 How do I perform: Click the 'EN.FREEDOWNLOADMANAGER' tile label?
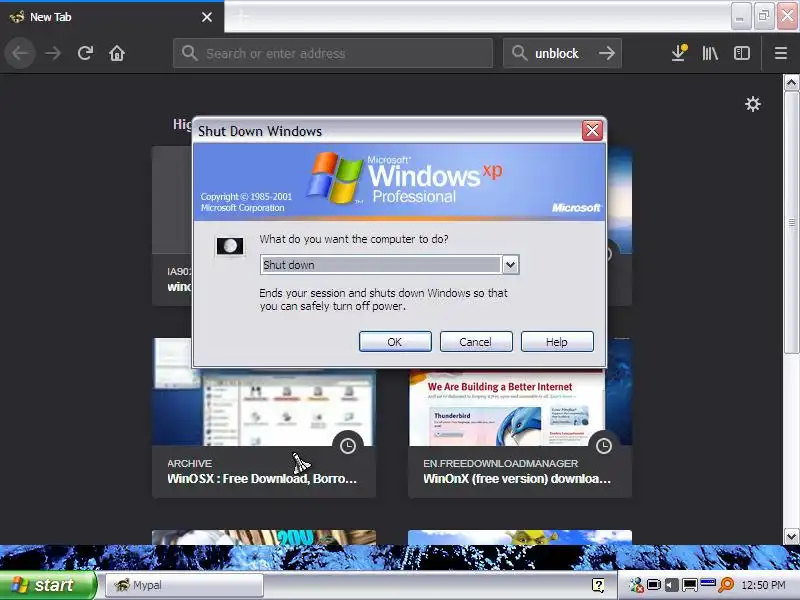coord(501,463)
